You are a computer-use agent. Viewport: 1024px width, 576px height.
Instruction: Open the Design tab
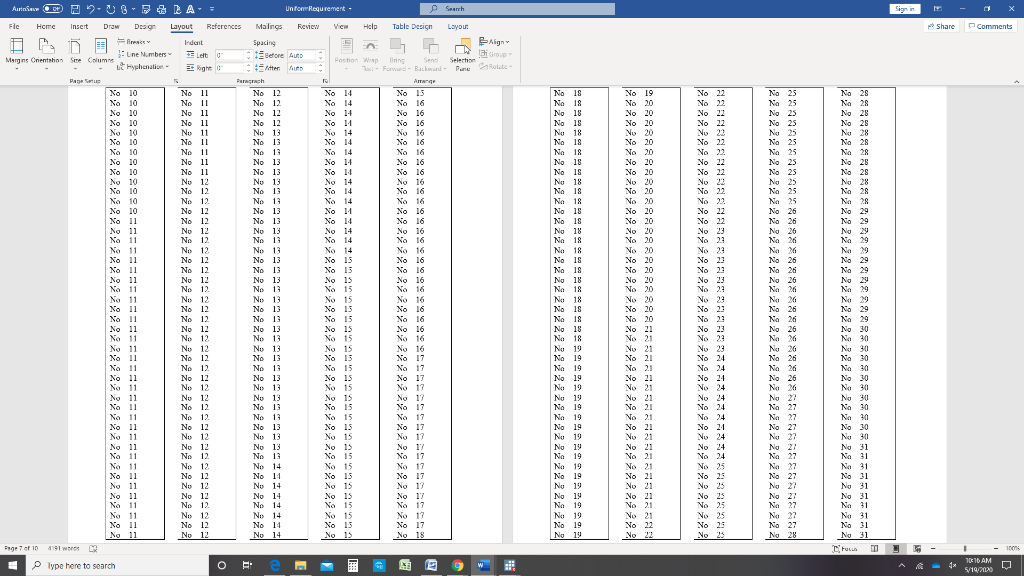point(145,26)
